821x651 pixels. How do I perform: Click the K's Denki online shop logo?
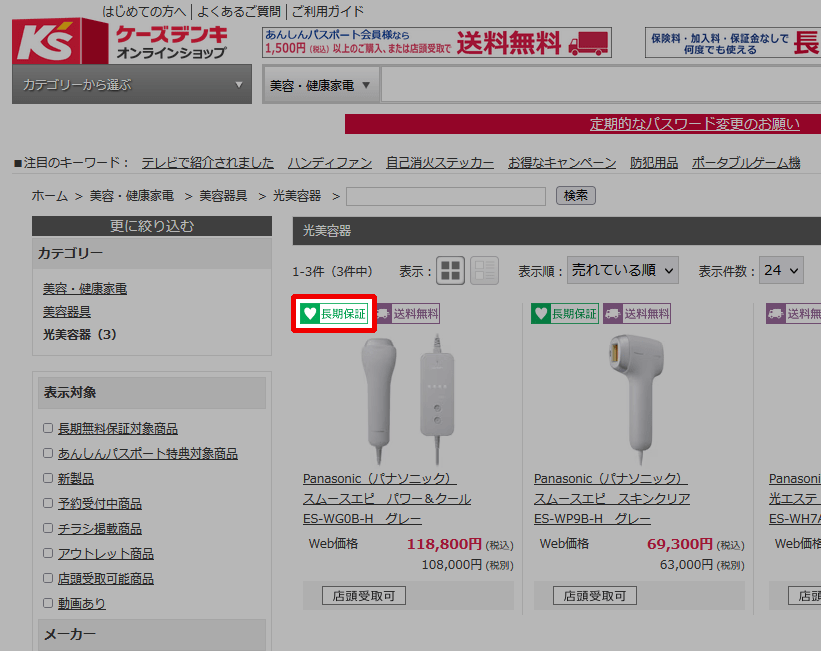click(x=119, y=40)
